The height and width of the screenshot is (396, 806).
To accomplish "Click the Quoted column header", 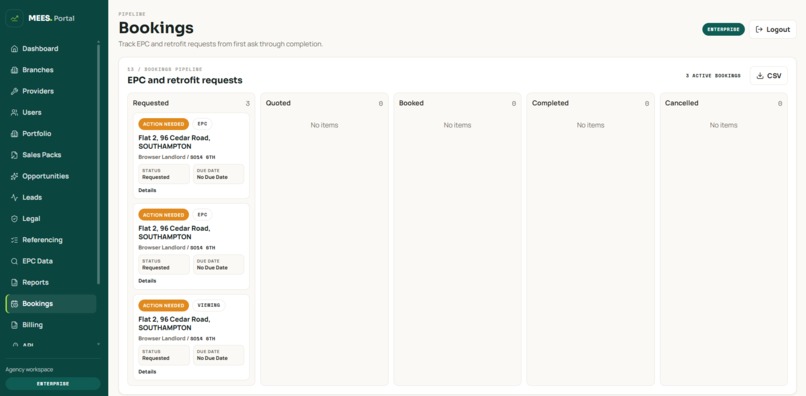I will (278, 103).
